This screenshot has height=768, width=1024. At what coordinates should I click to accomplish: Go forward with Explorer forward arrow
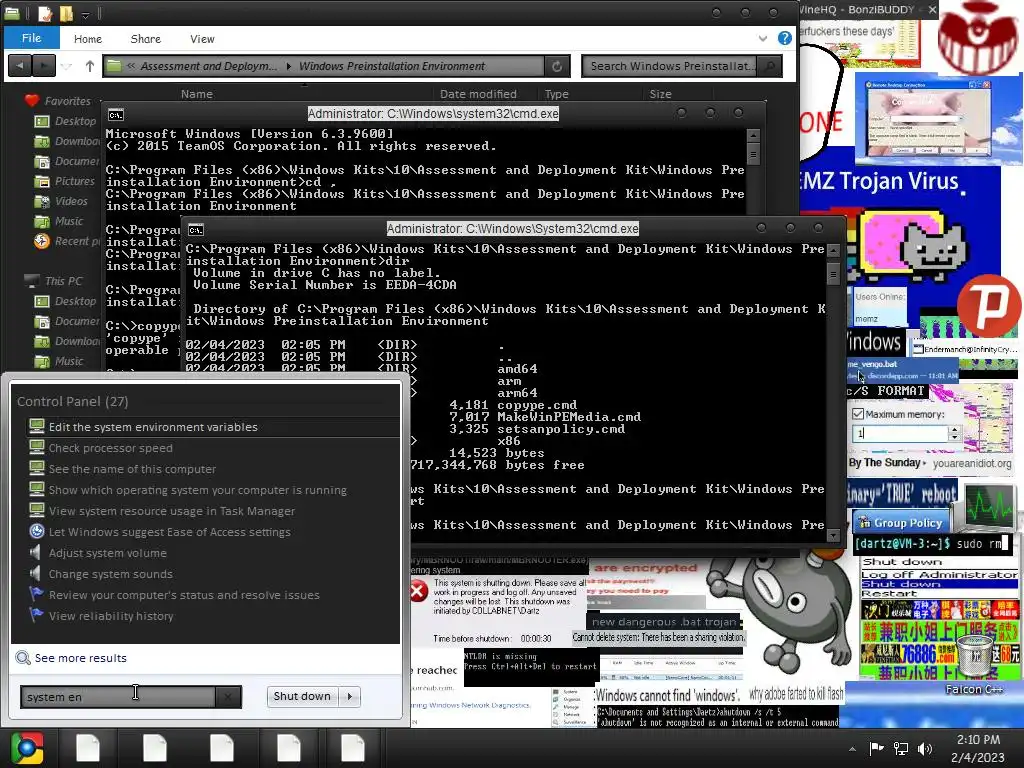(44, 65)
